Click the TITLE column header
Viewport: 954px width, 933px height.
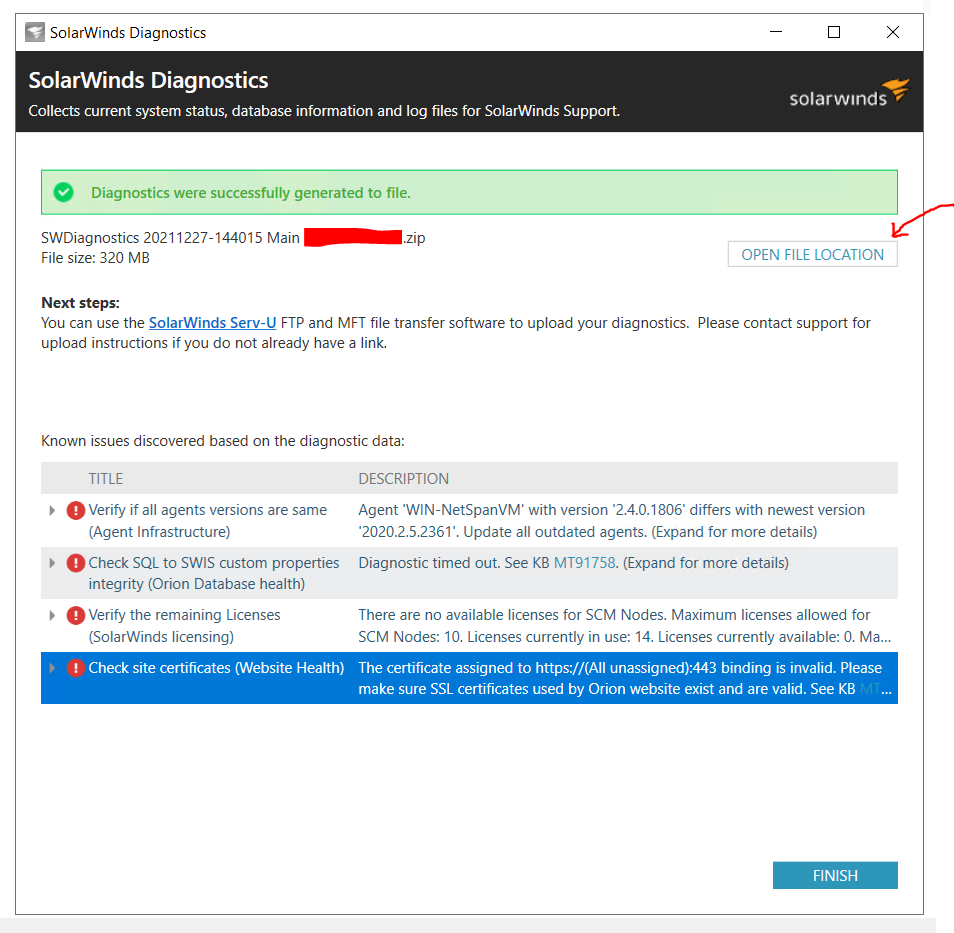pos(106,479)
